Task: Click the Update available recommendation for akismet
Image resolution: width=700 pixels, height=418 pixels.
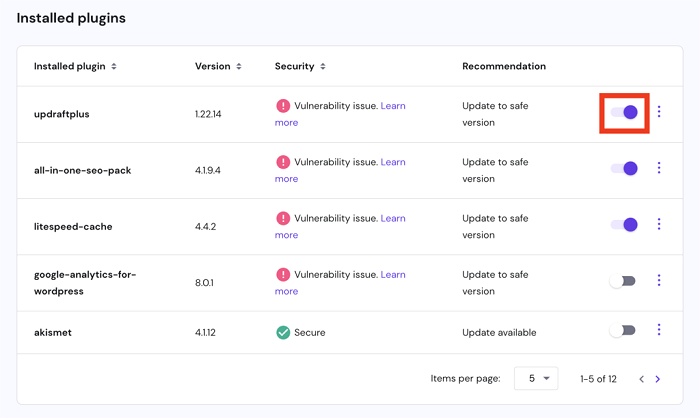Action: point(499,332)
